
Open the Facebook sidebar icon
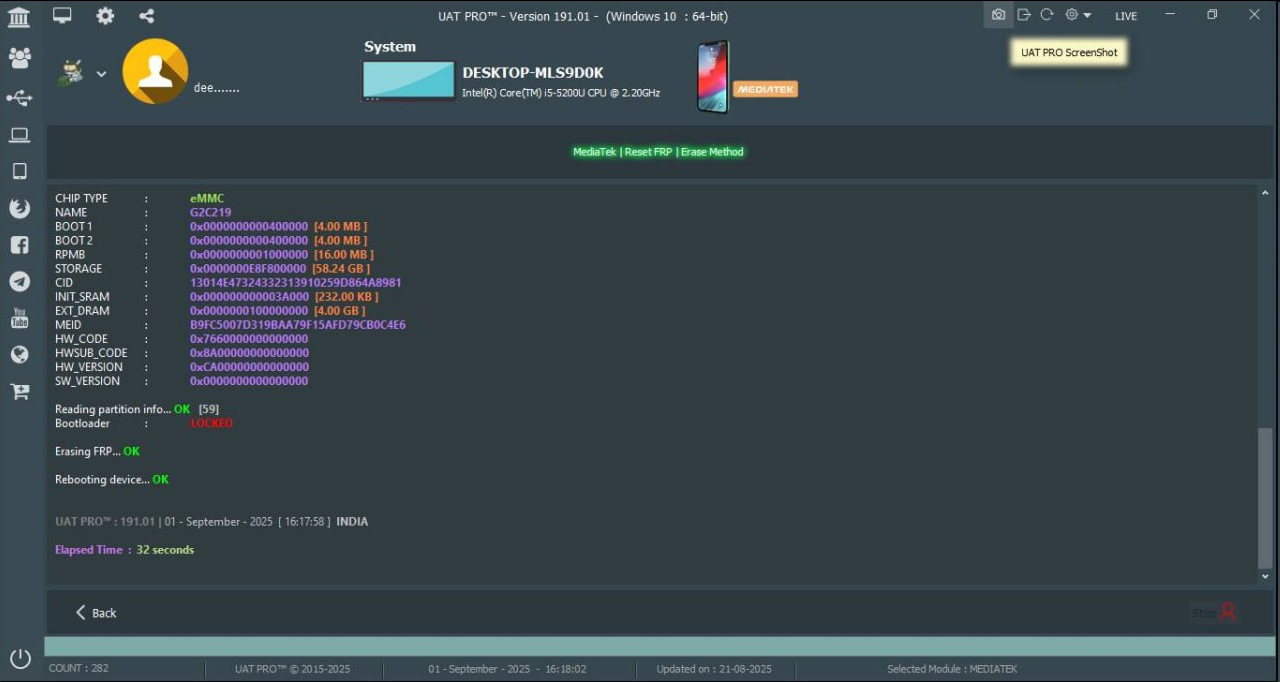pyautogui.click(x=19, y=245)
